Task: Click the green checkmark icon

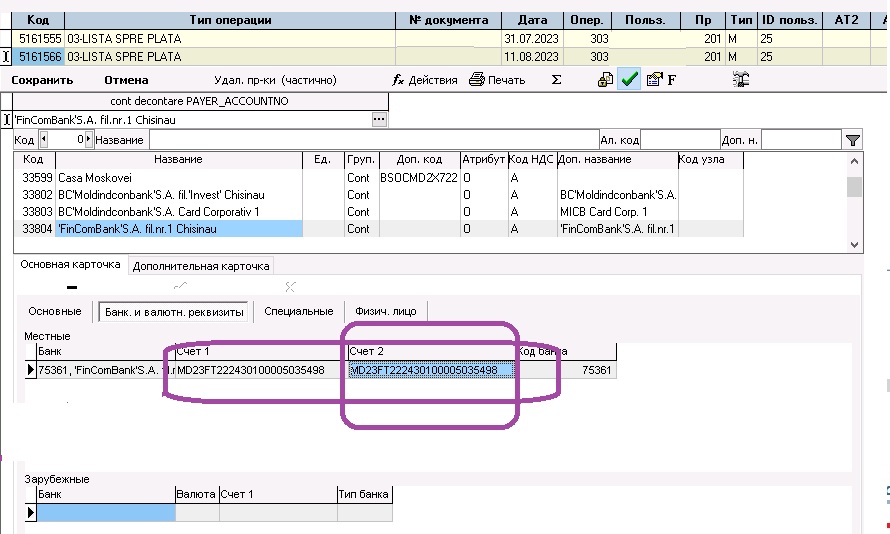Action: pyautogui.click(x=629, y=79)
